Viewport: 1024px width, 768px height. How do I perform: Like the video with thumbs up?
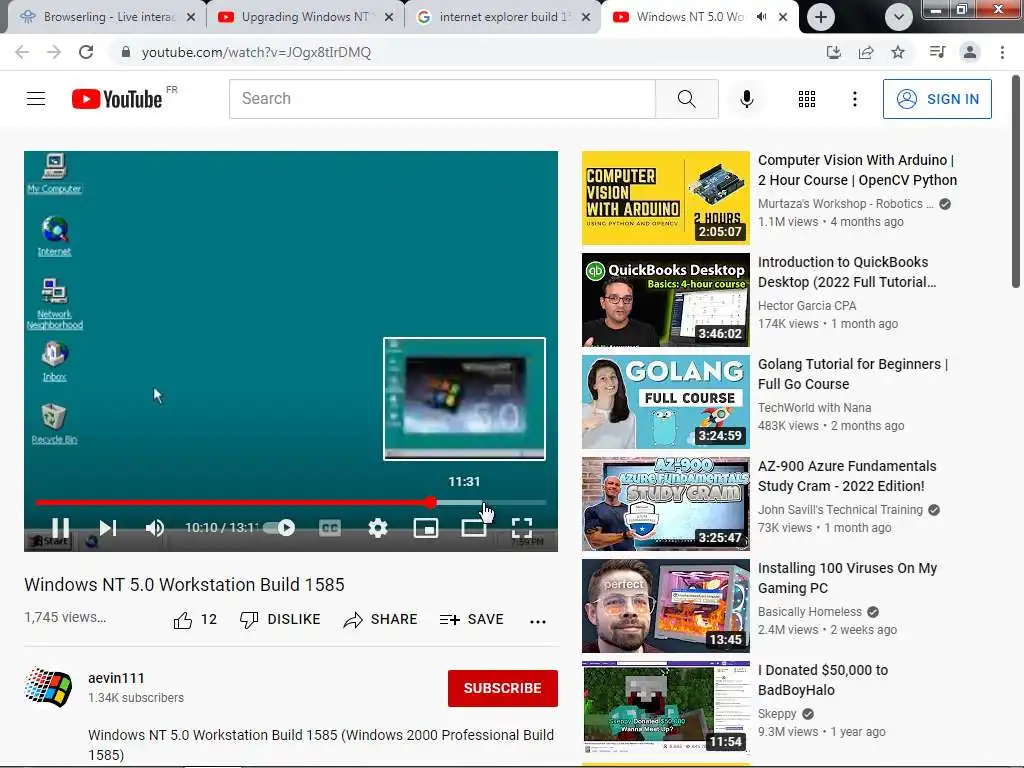coord(195,619)
